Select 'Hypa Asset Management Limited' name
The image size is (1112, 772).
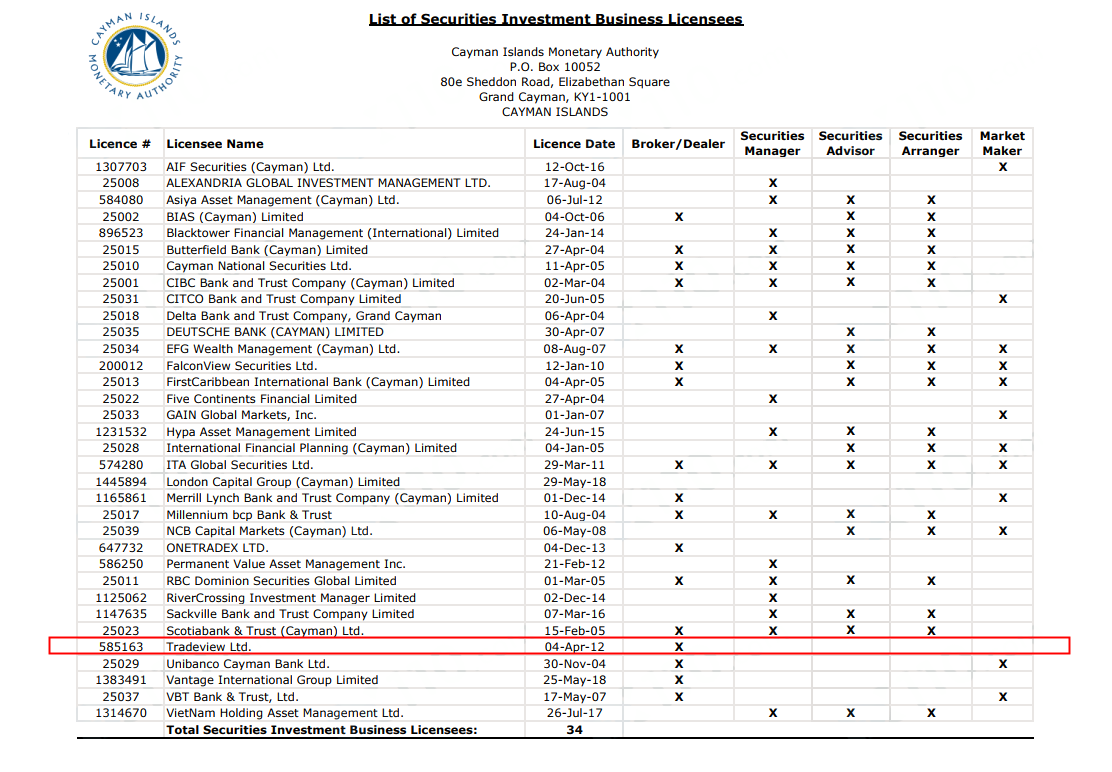click(x=262, y=432)
